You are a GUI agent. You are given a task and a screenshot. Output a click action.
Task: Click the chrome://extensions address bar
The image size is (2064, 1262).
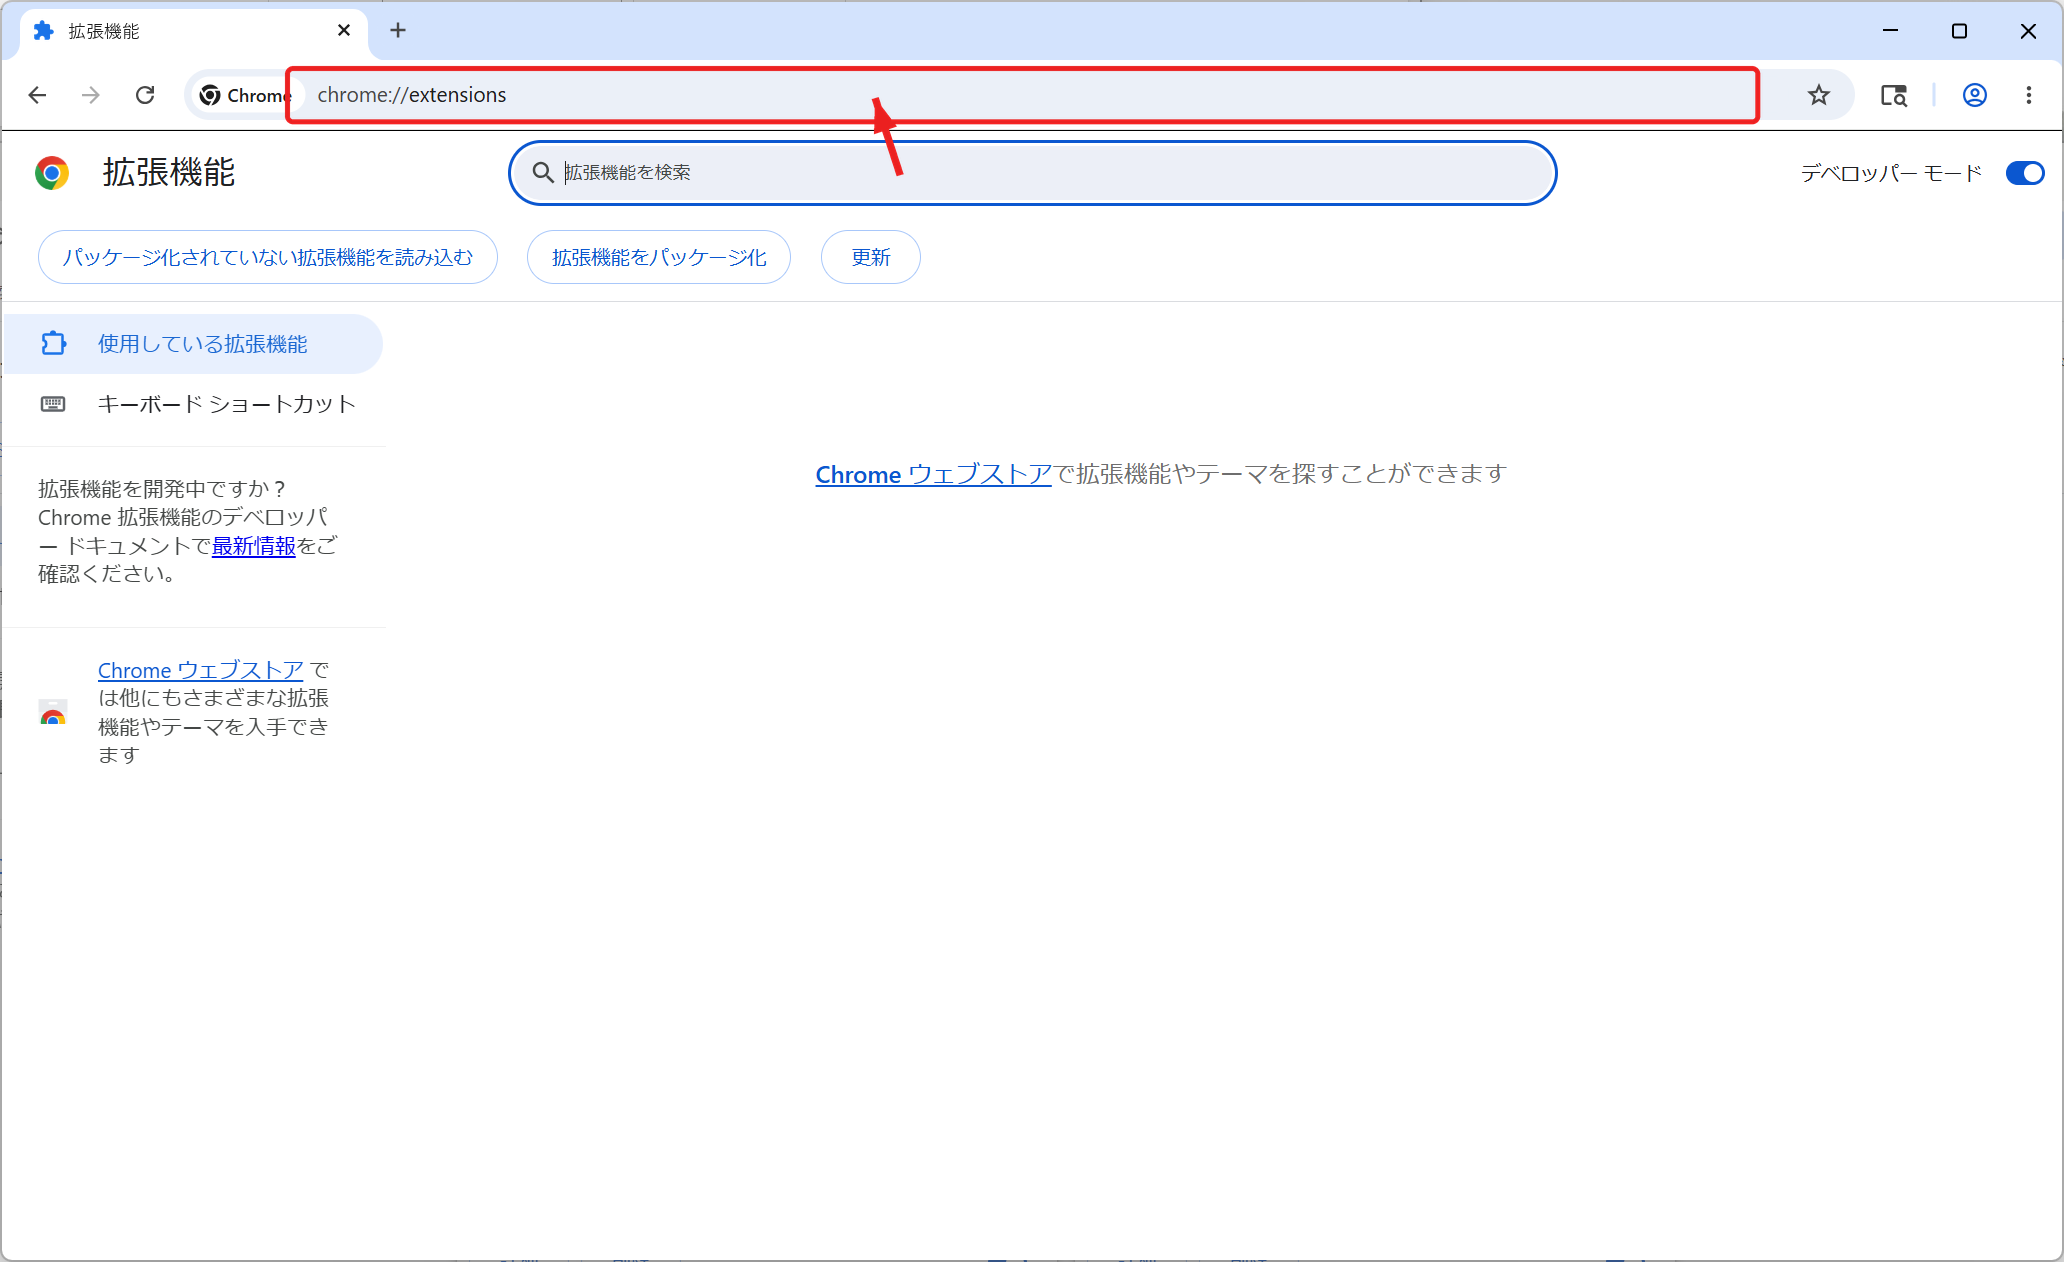point(1022,95)
